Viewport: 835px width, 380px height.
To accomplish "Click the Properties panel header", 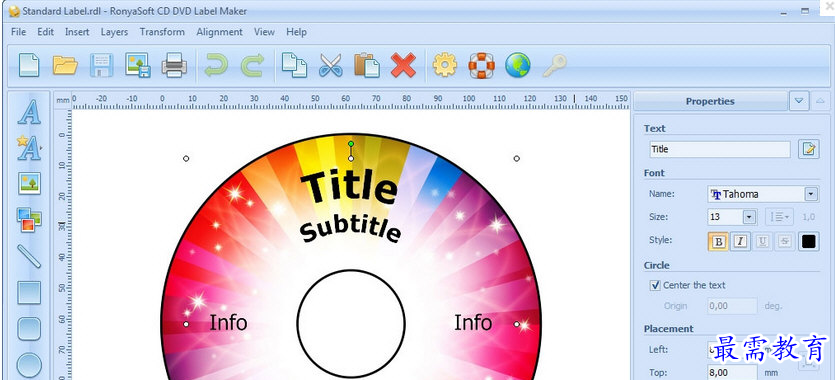I will [x=710, y=101].
